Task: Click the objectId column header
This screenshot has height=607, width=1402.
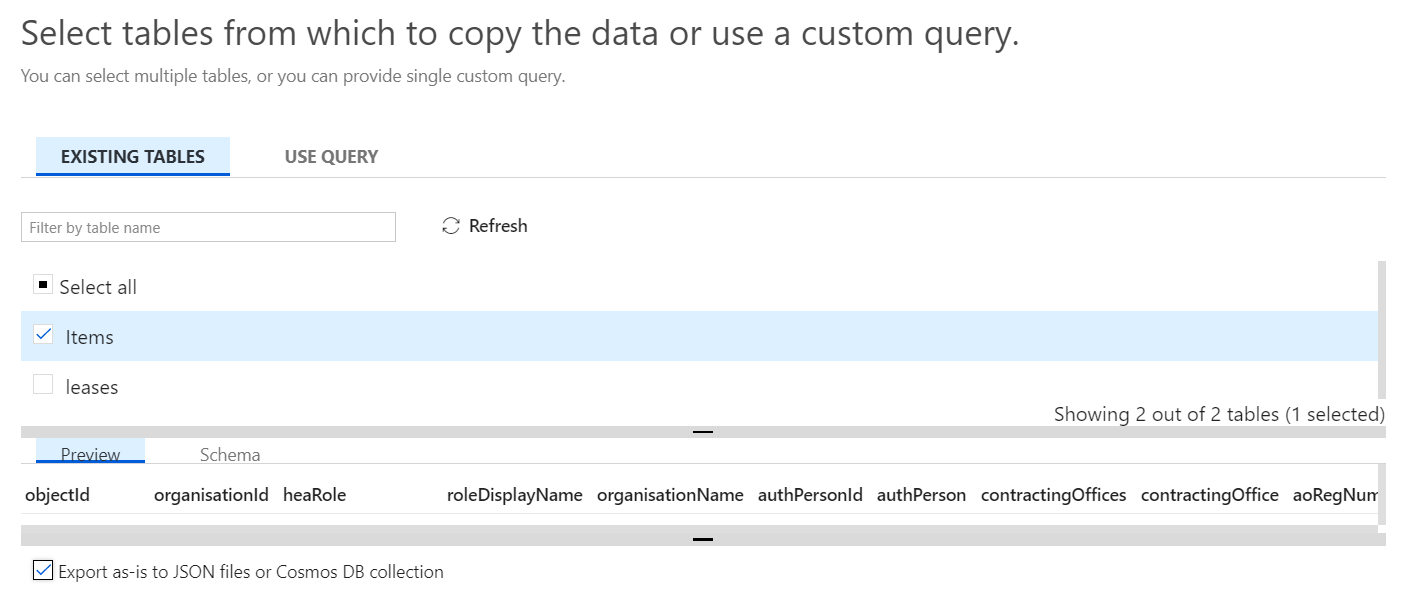Action: click(57, 495)
